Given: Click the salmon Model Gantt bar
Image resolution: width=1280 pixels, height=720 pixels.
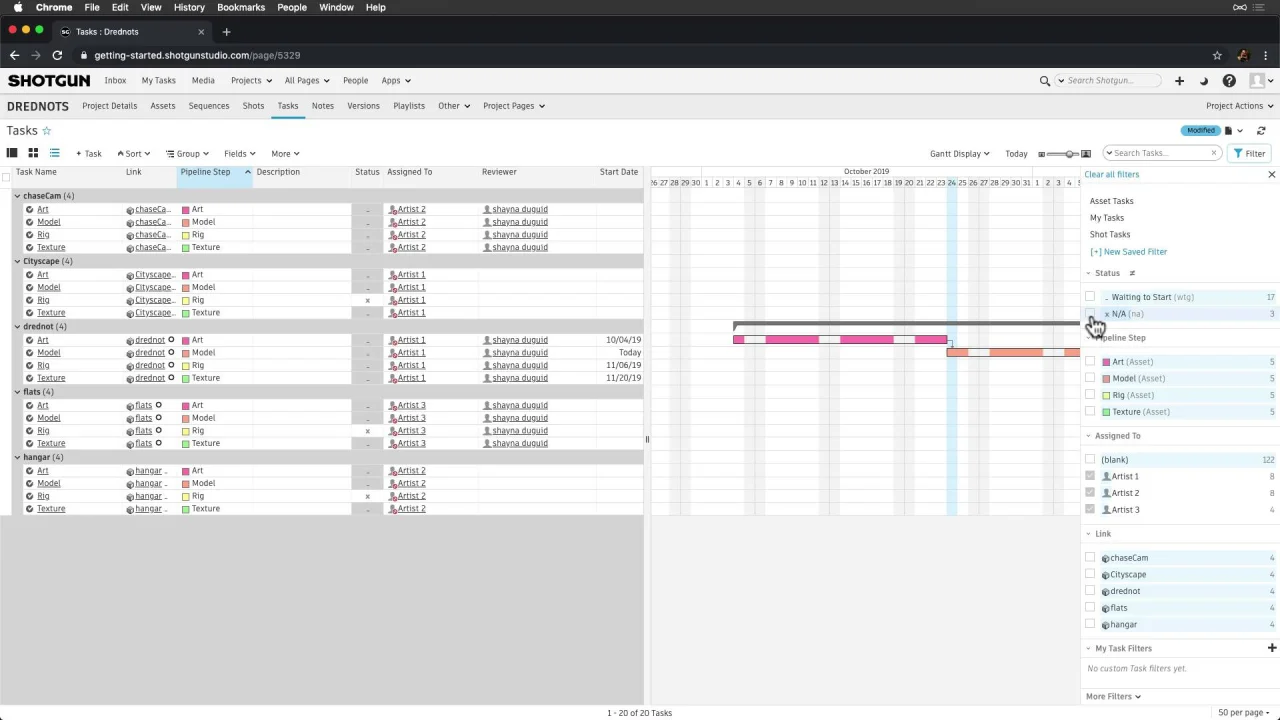Looking at the screenshot, I should [1013, 353].
